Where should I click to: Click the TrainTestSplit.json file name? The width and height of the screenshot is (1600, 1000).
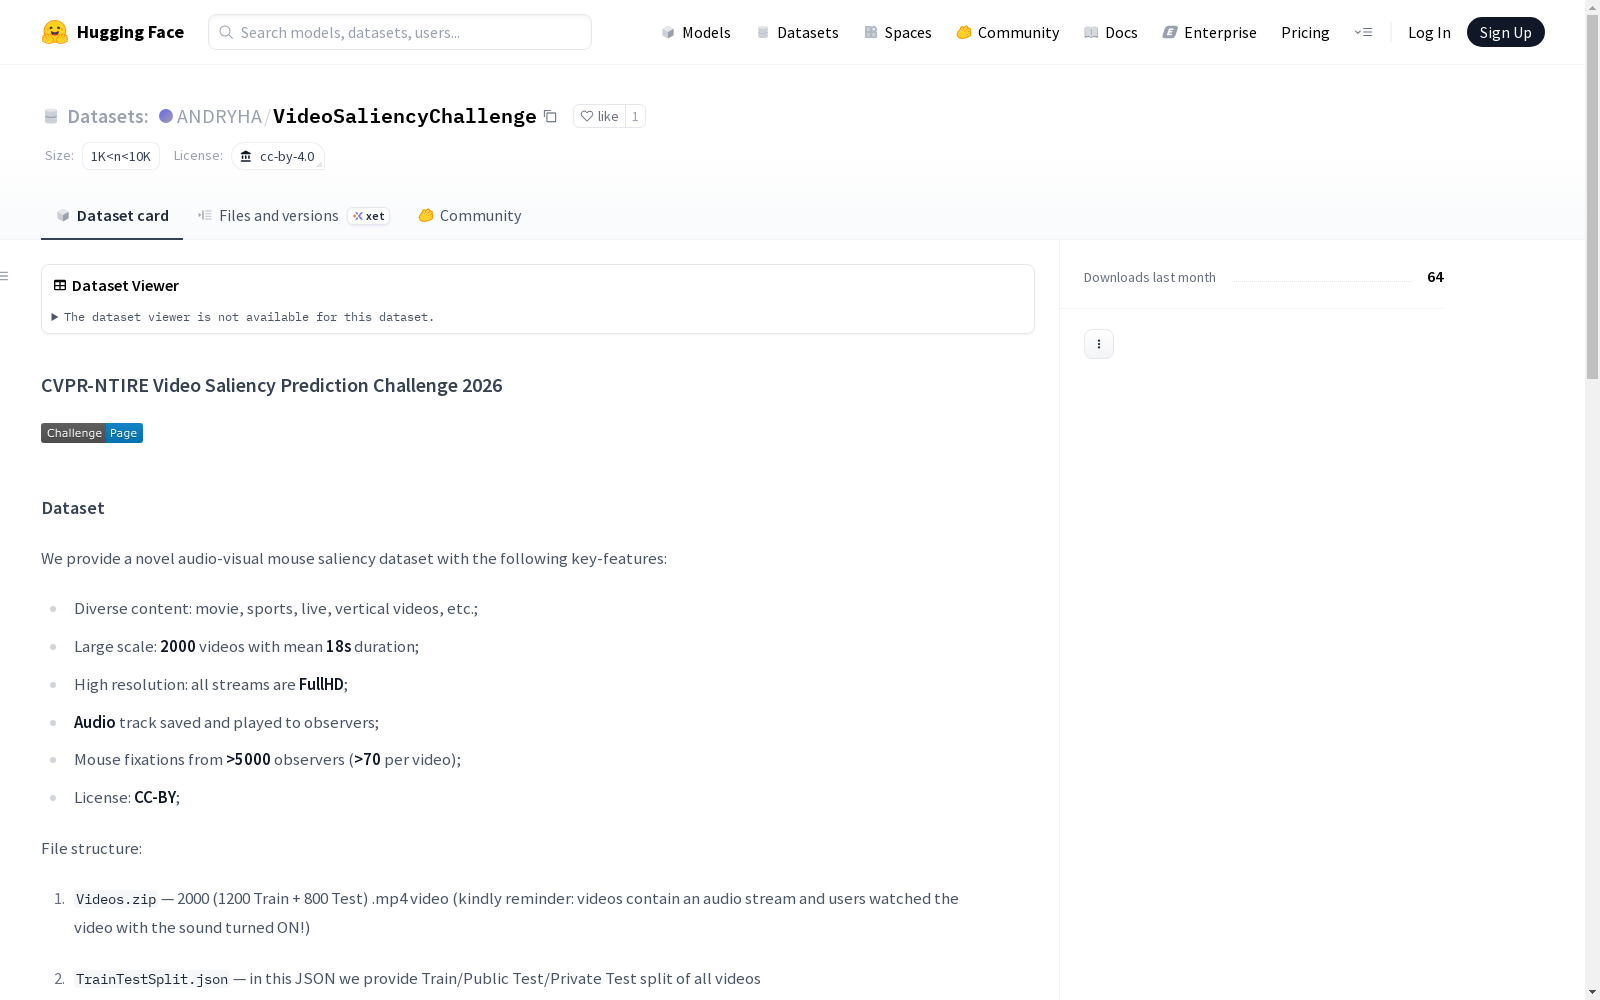[152, 979]
